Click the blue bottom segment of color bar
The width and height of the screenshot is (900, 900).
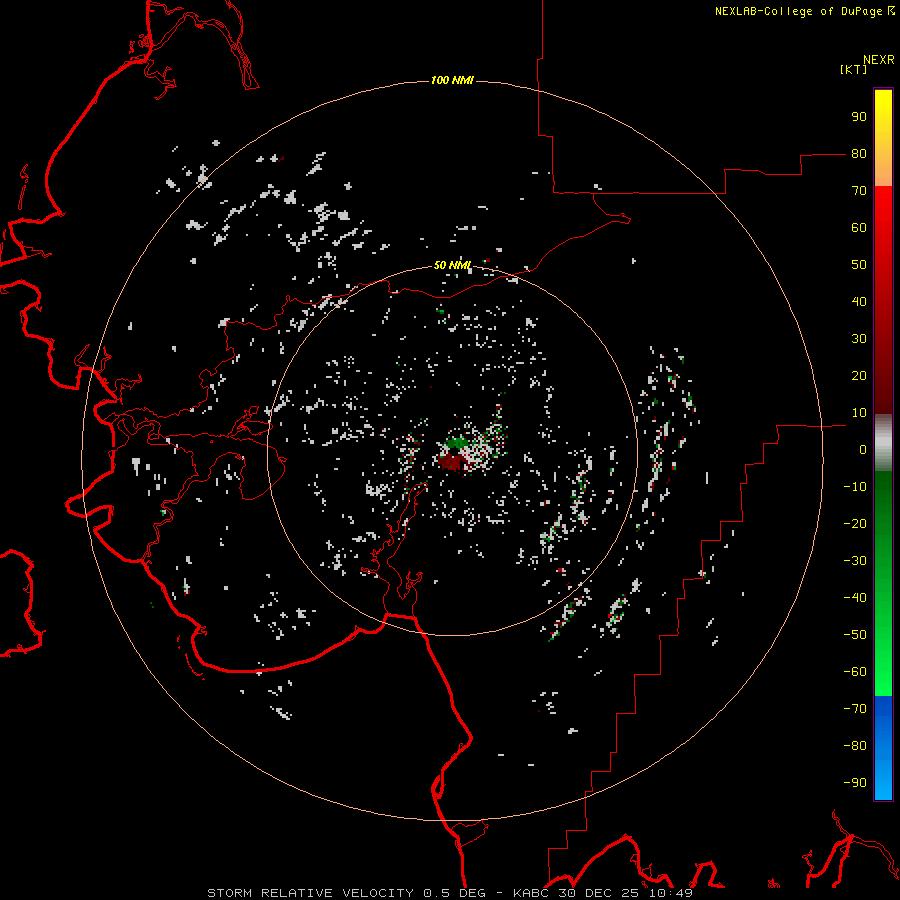(883, 748)
